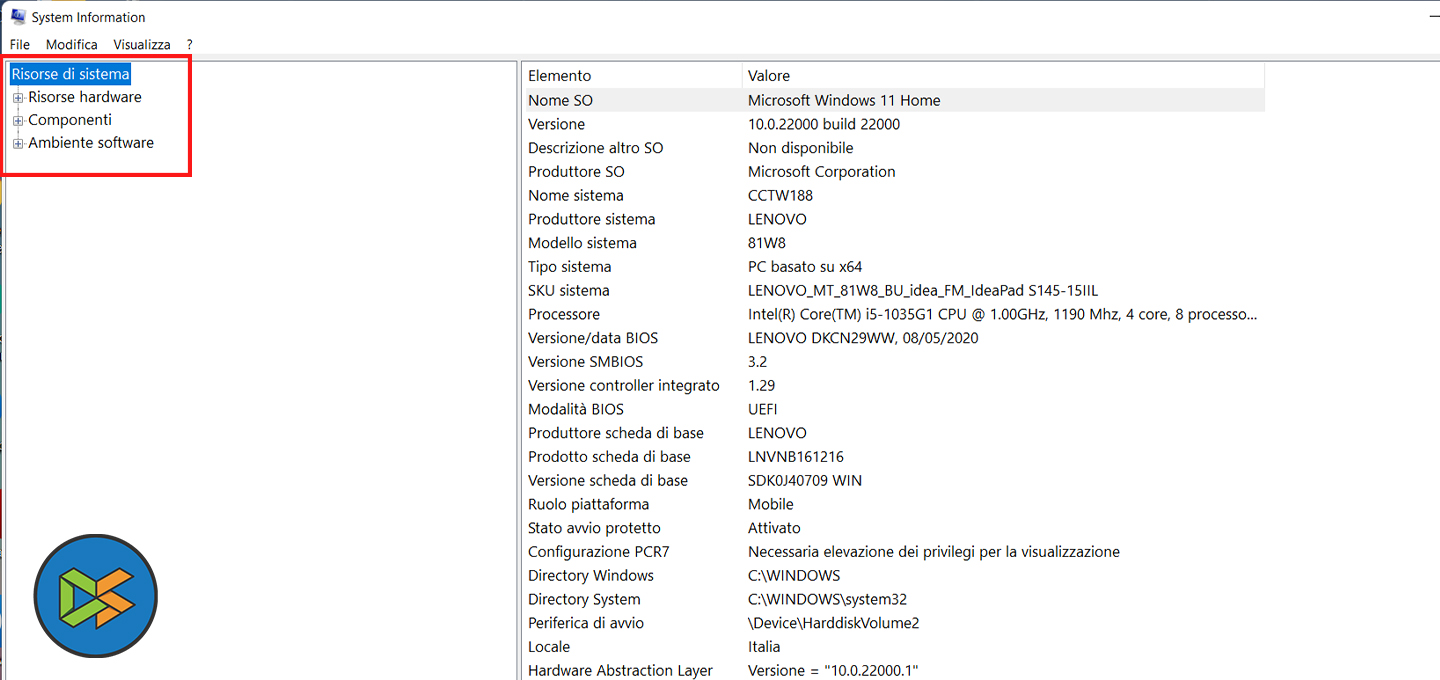Click the PC basato su x64 value

click(x=805, y=267)
